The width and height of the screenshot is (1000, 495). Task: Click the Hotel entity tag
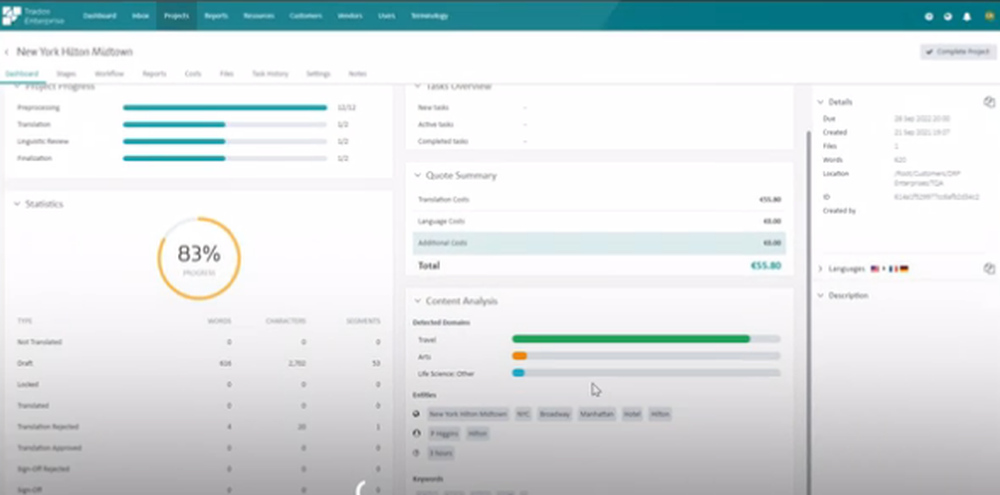632,415
